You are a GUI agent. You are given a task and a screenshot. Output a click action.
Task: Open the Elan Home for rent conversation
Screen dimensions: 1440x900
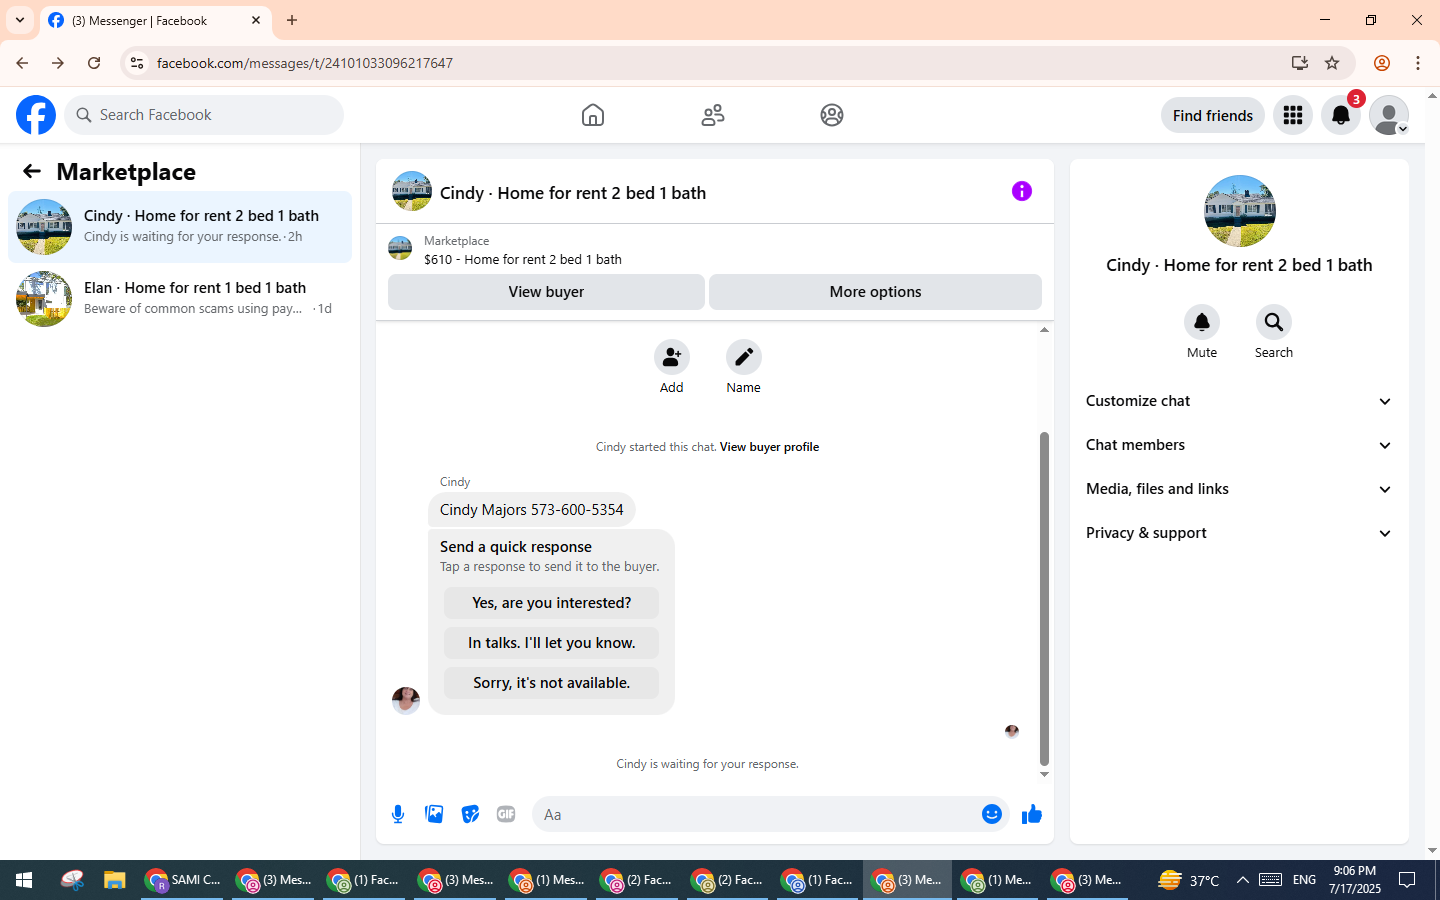point(180,299)
